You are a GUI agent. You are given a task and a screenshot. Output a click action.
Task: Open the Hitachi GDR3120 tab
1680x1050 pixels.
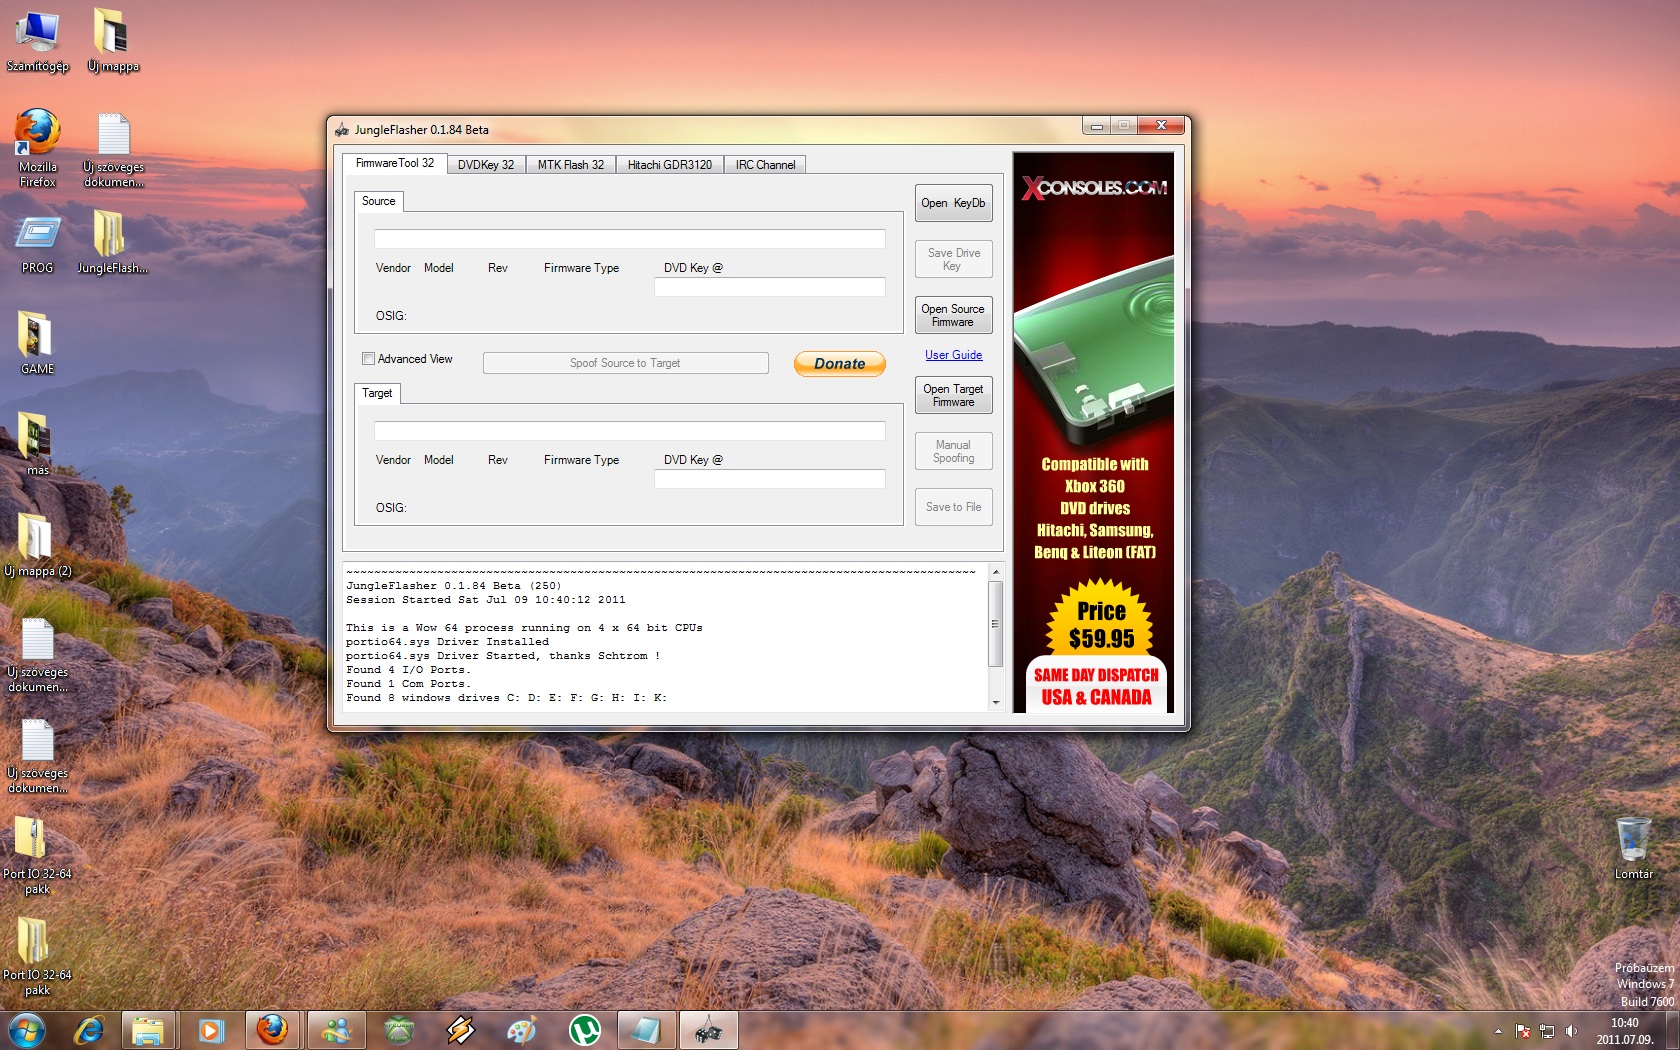point(669,165)
